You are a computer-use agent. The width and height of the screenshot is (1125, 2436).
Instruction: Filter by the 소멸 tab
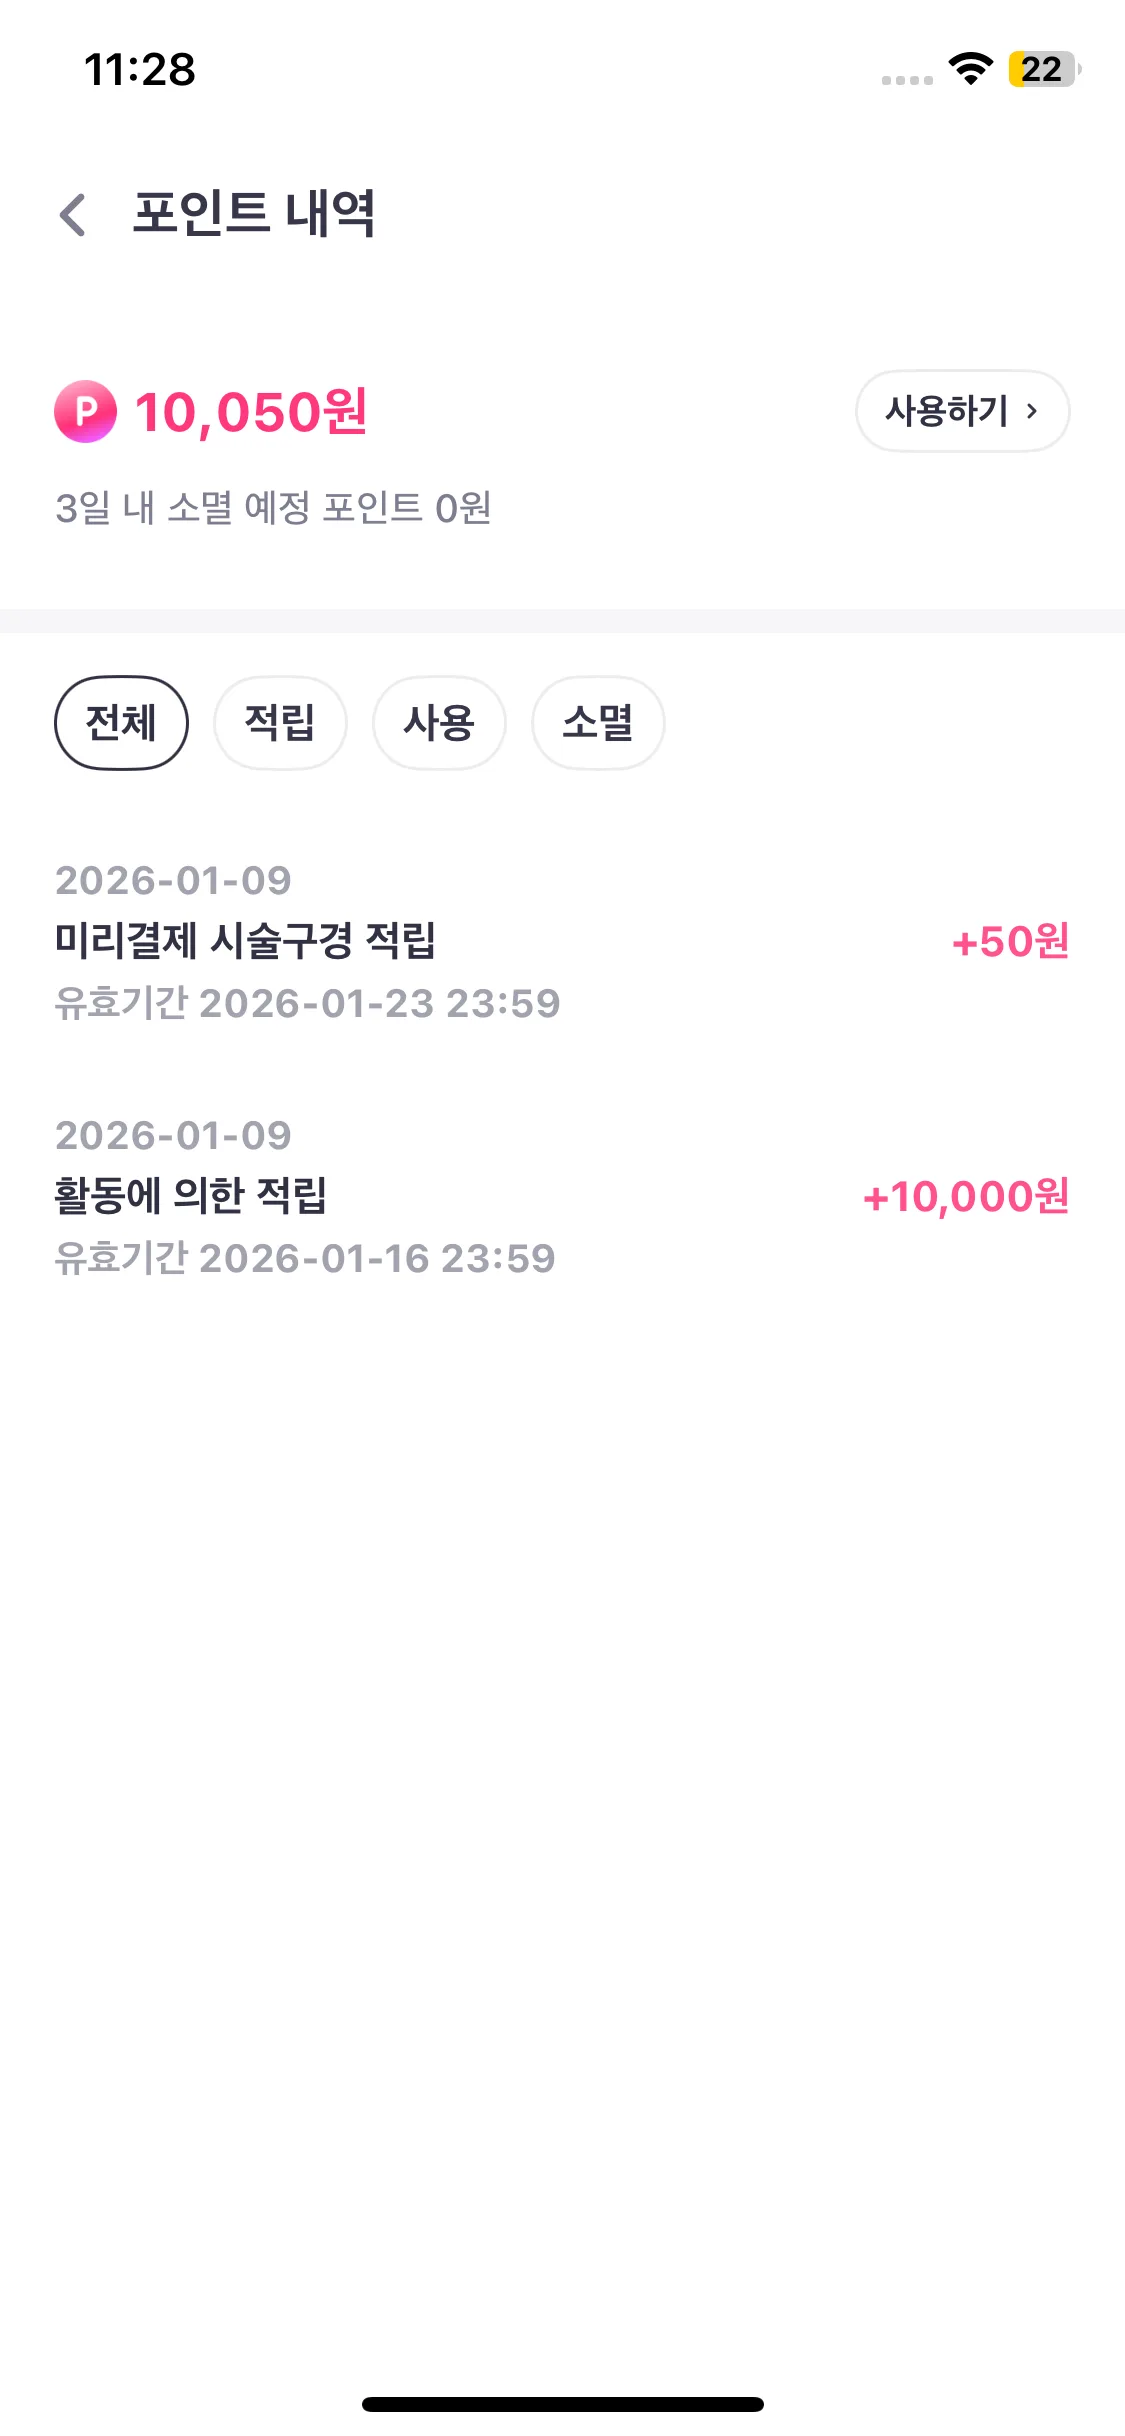[x=598, y=723]
